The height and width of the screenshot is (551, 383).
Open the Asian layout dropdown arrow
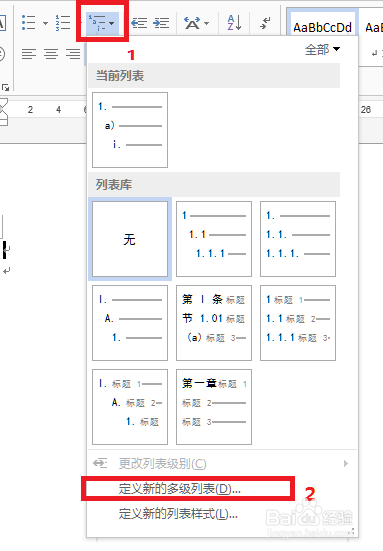pyautogui.click(x=207, y=24)
